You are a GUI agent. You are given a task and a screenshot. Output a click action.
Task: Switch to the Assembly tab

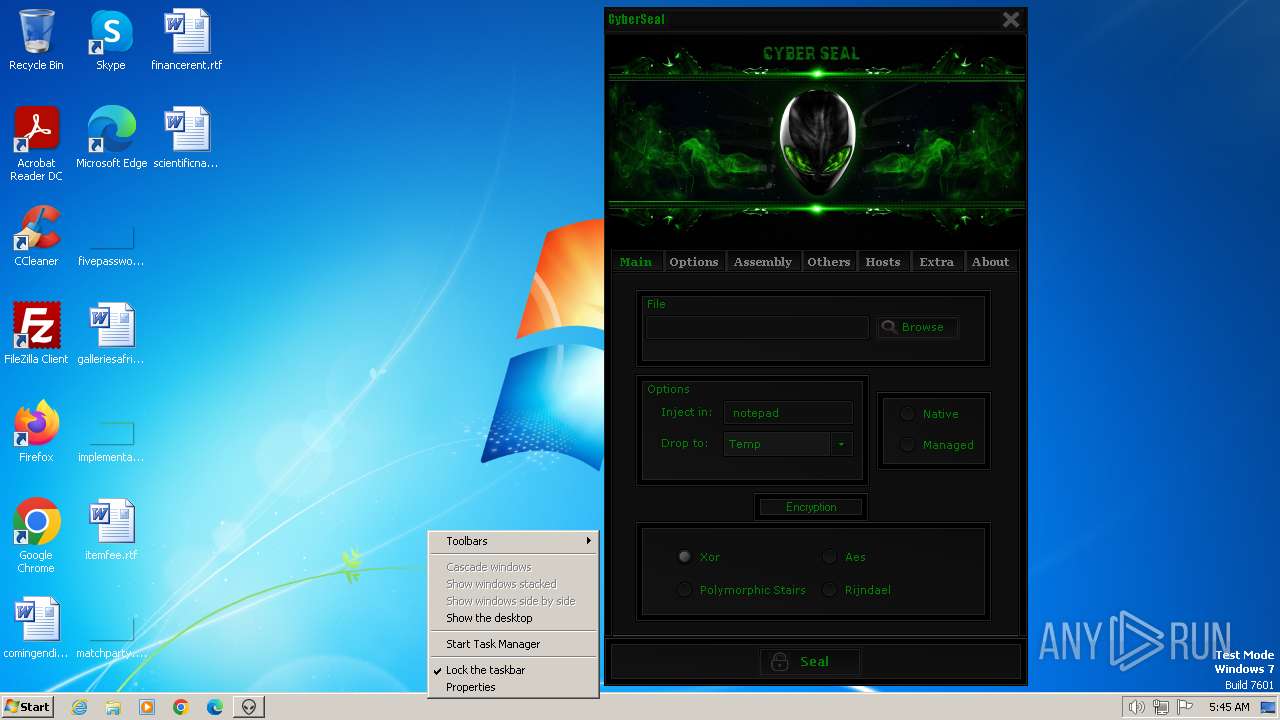click(763, 262)
